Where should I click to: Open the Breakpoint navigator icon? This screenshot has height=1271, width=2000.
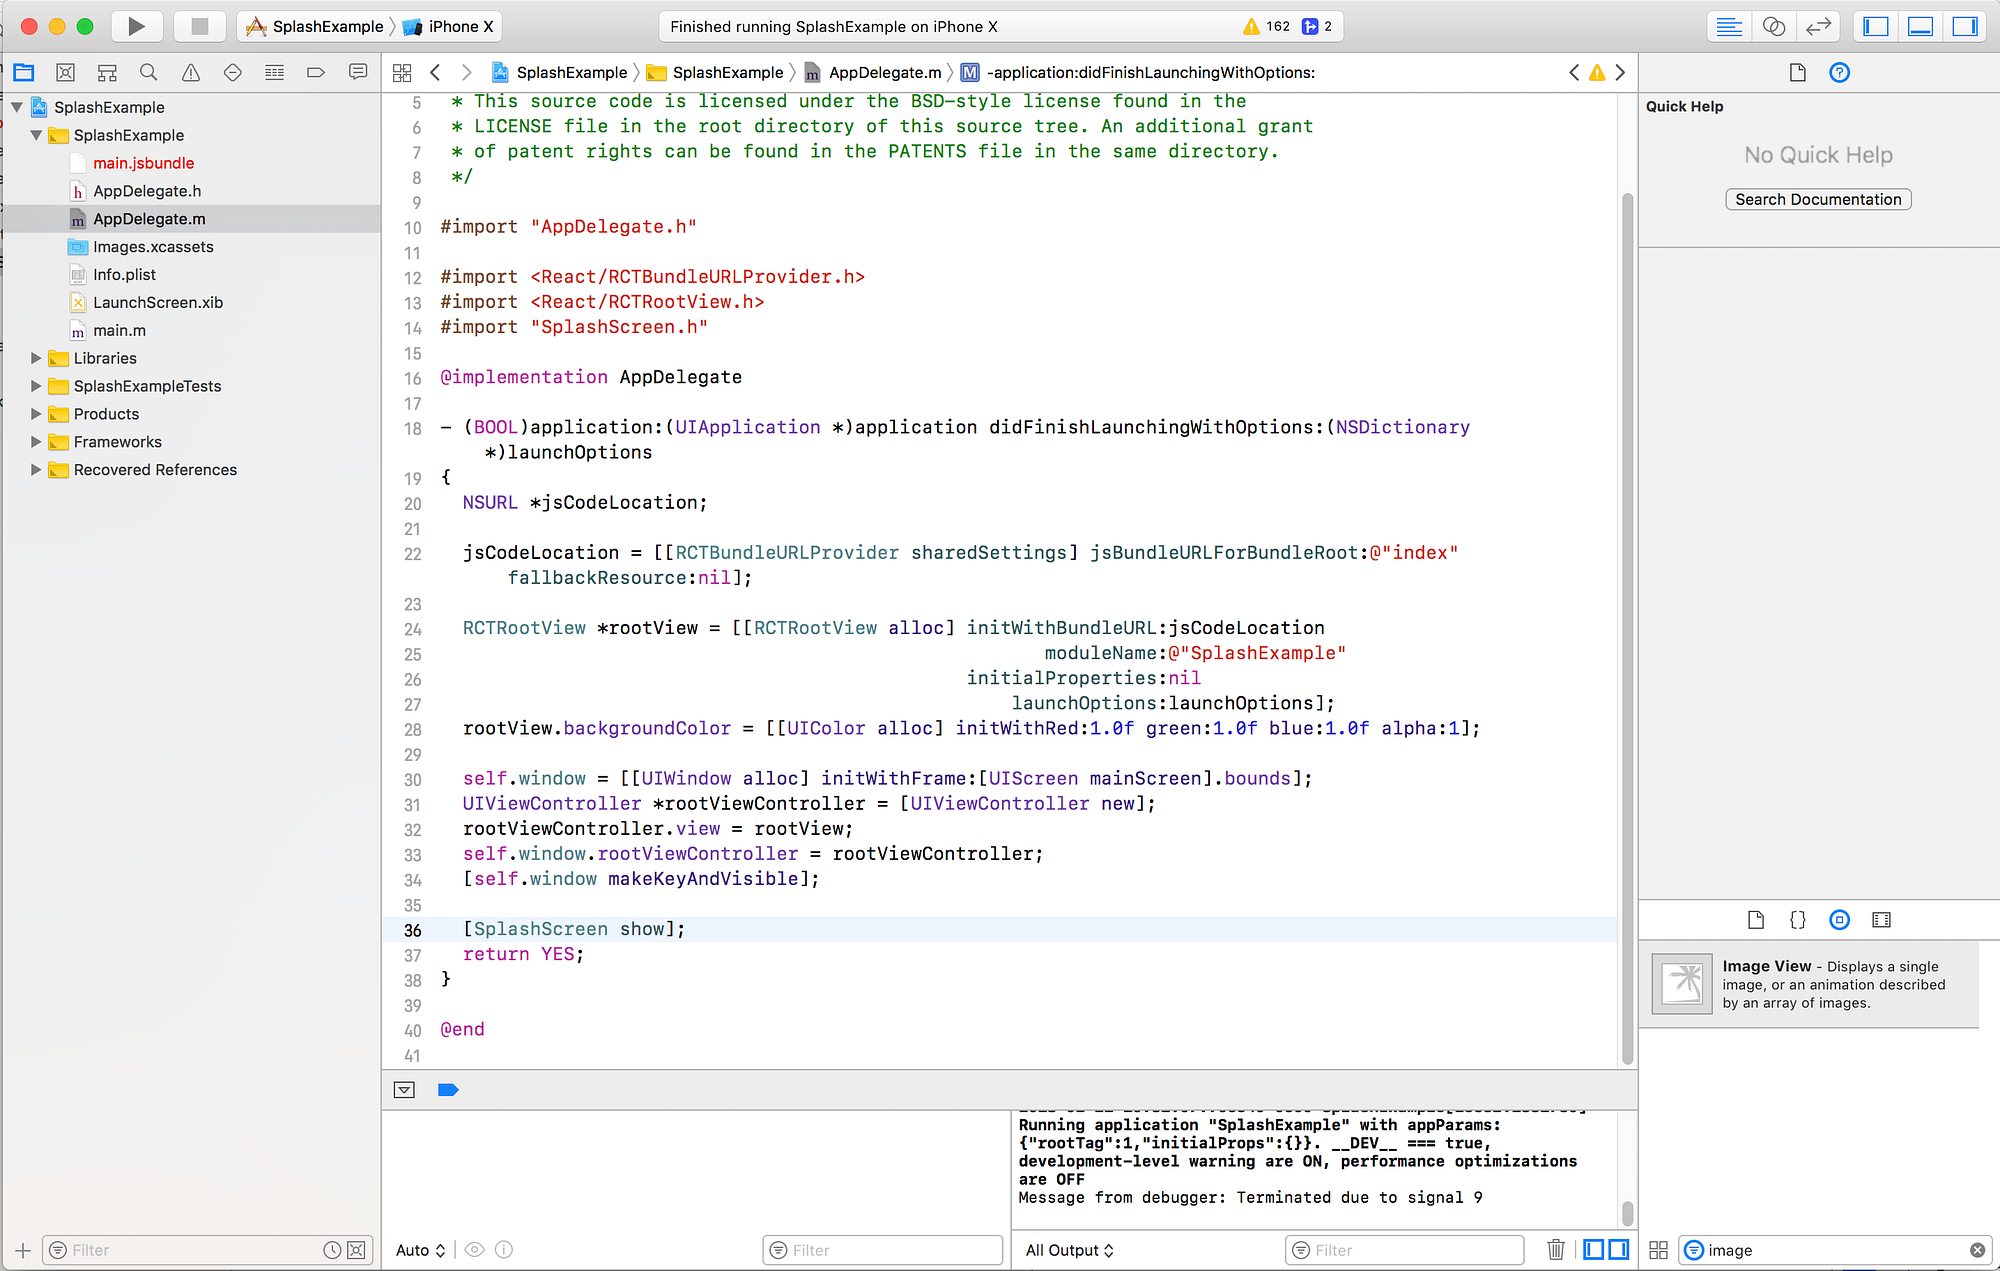(316, 72)
